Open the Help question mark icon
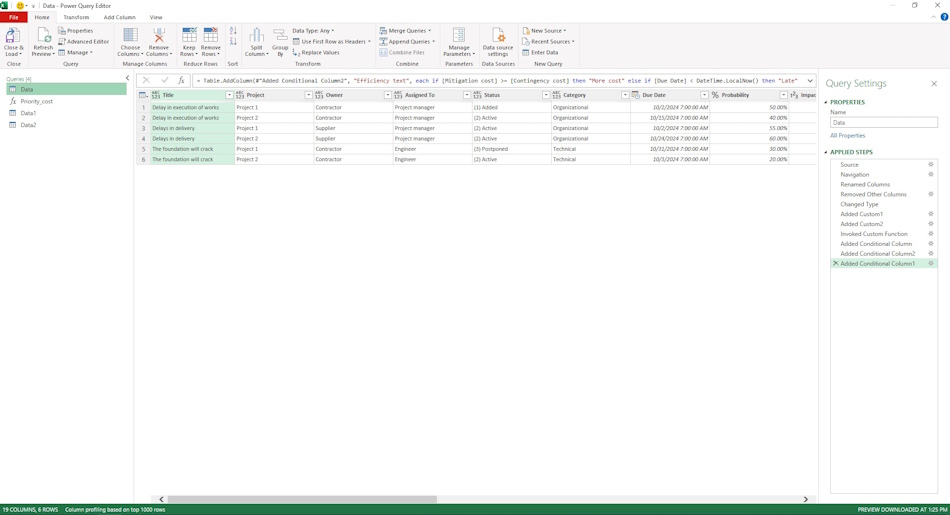Image resolution: width=950 pixels, height=515 pixels. tap(944, 17)
